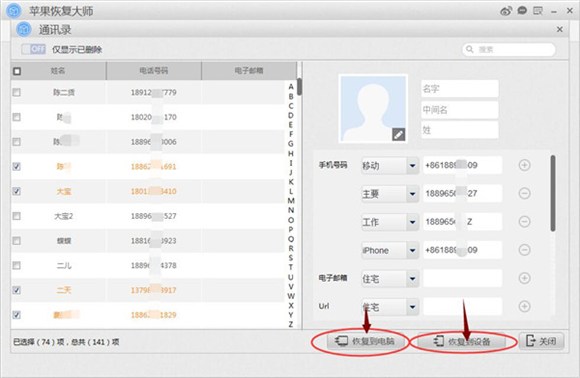Click the 中间名 input field

pos(460,110)
